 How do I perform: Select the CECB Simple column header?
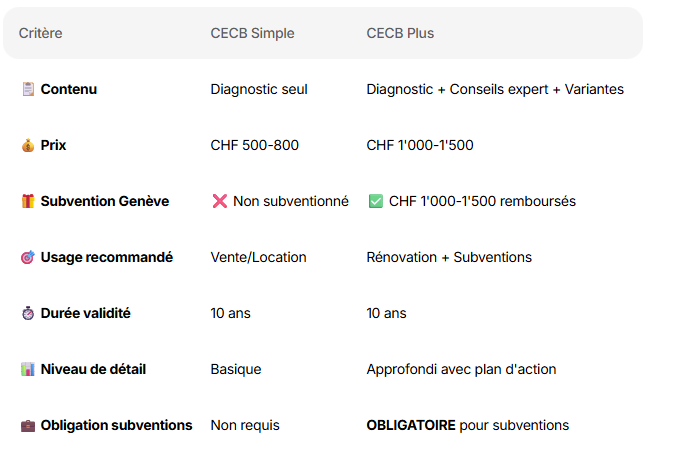[x=252, y=34]
